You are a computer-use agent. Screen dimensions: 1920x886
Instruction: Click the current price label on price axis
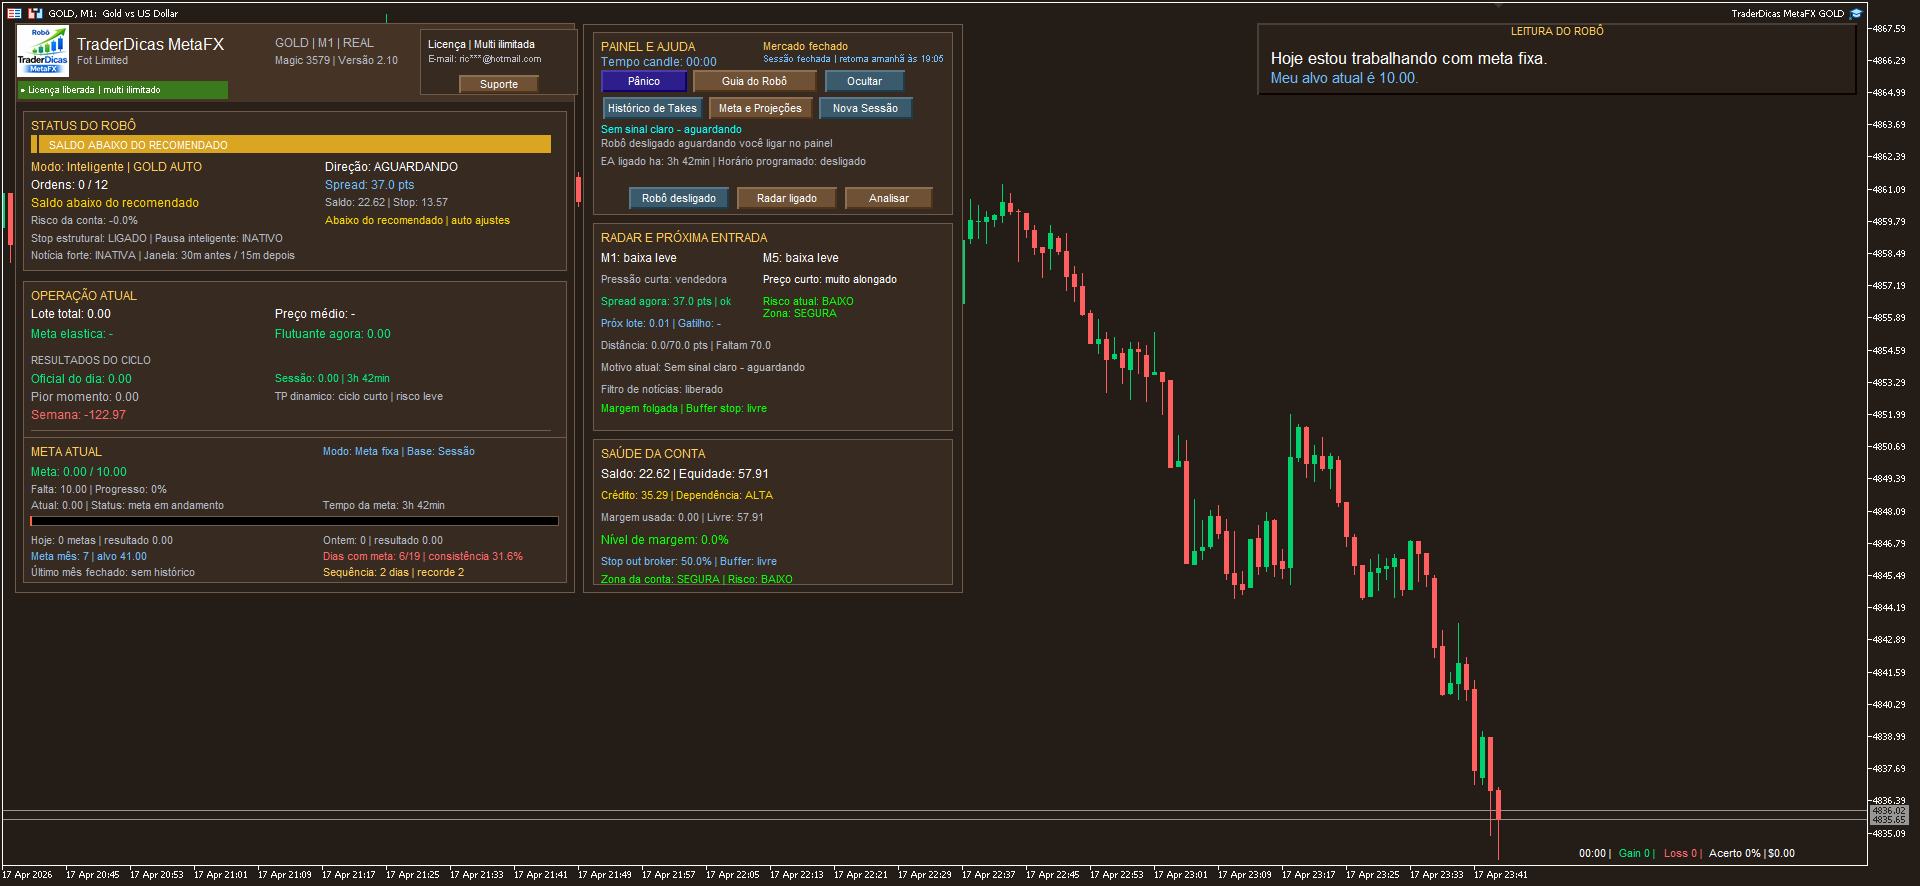tap(1888, 815)
